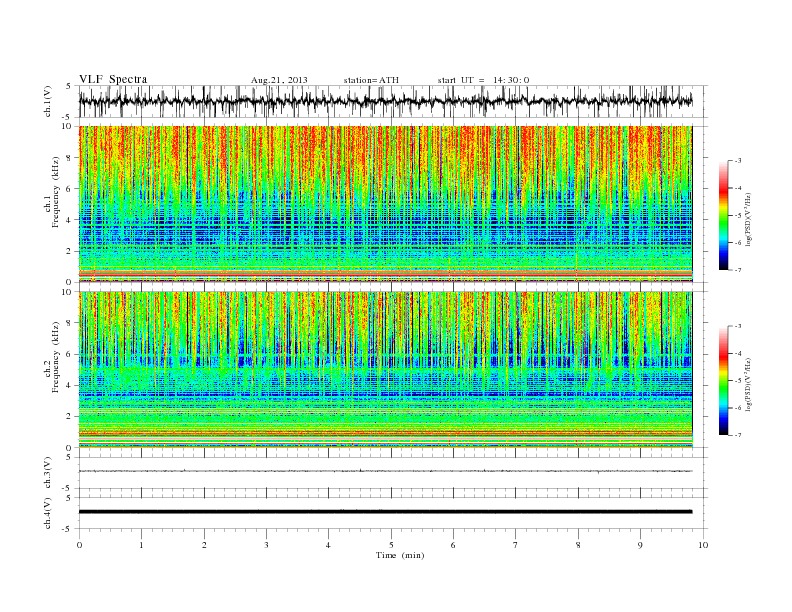Click the 6 kHz tick of ch.2 spectrogram

(70, 354)
